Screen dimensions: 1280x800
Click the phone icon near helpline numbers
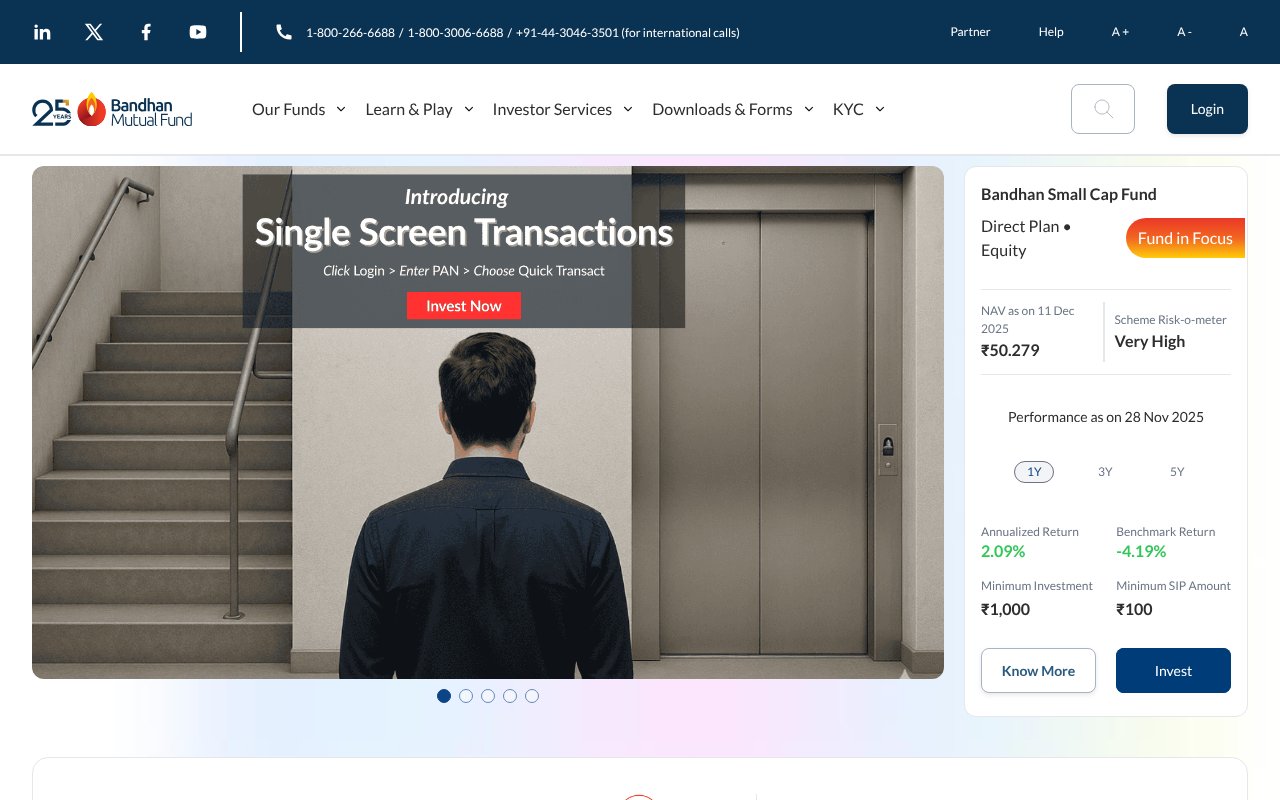pyautogui.click(x=284, y=32)
